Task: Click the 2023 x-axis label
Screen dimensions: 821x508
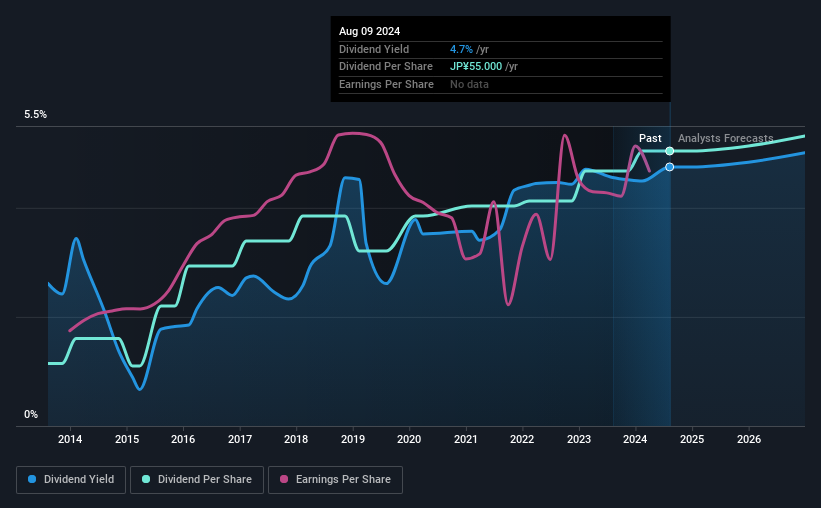Action: point(579,439)
